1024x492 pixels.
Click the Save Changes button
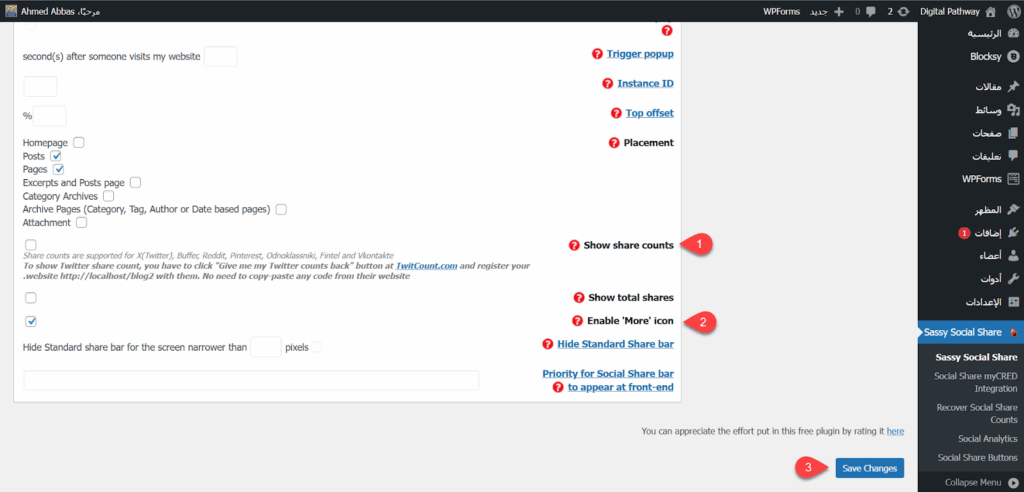pyautogui.click(x=870, y=468)
